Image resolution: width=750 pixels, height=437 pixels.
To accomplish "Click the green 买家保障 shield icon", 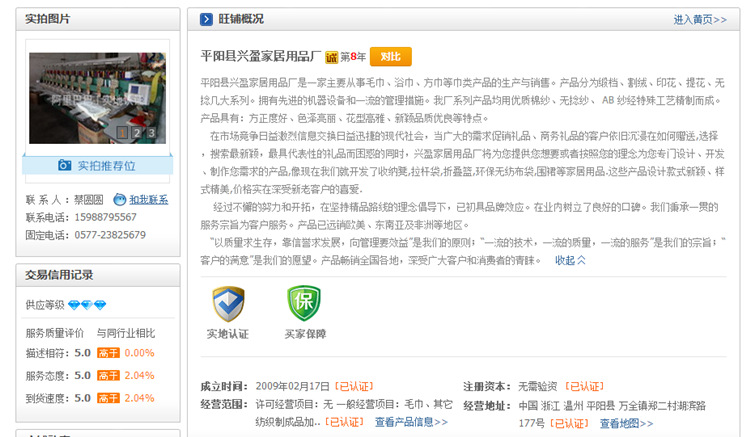I will [304, 304].
